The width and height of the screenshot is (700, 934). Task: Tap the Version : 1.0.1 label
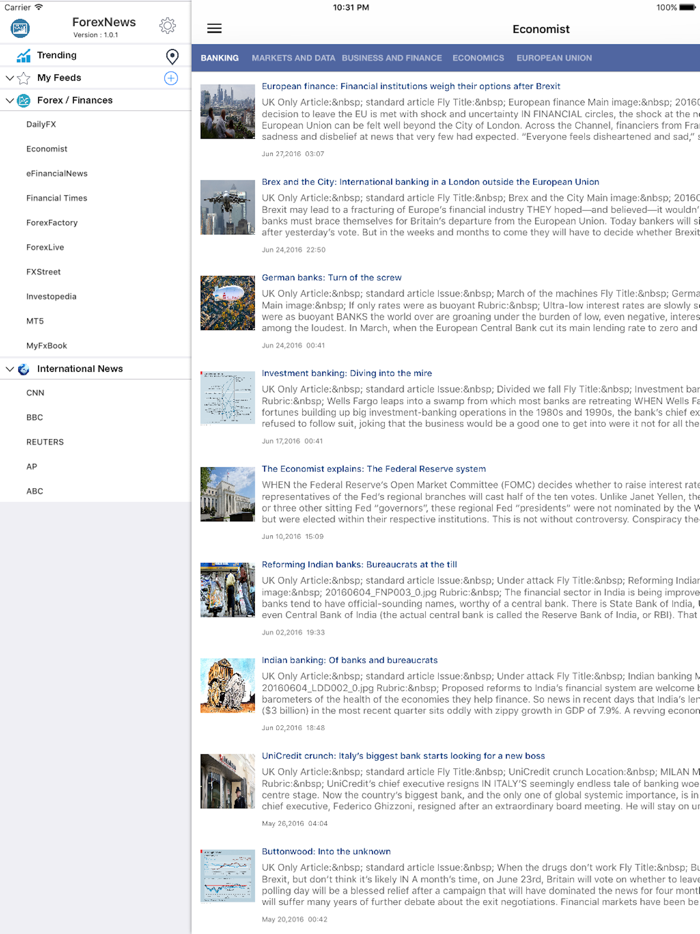[95, 35]
